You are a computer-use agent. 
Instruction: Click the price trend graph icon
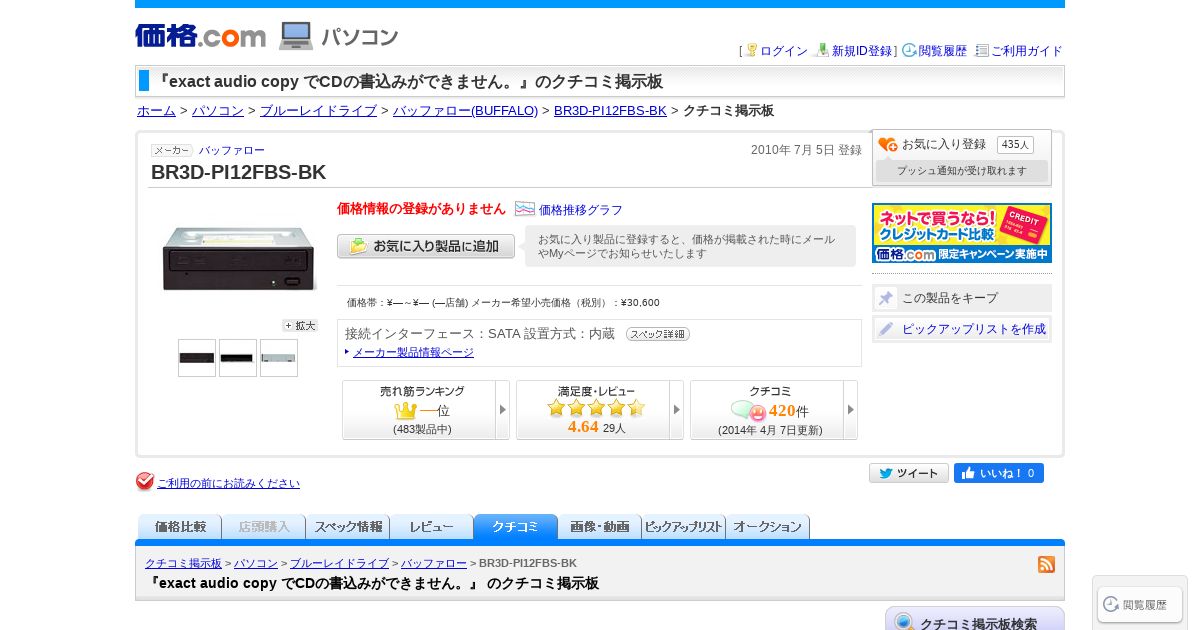tap(525, 209)
